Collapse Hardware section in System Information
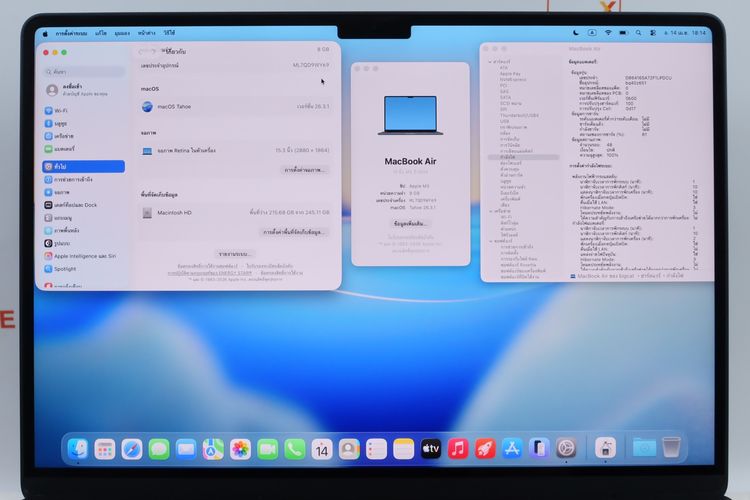Viewport: 750px width, 500px height. tap(490, 62)
